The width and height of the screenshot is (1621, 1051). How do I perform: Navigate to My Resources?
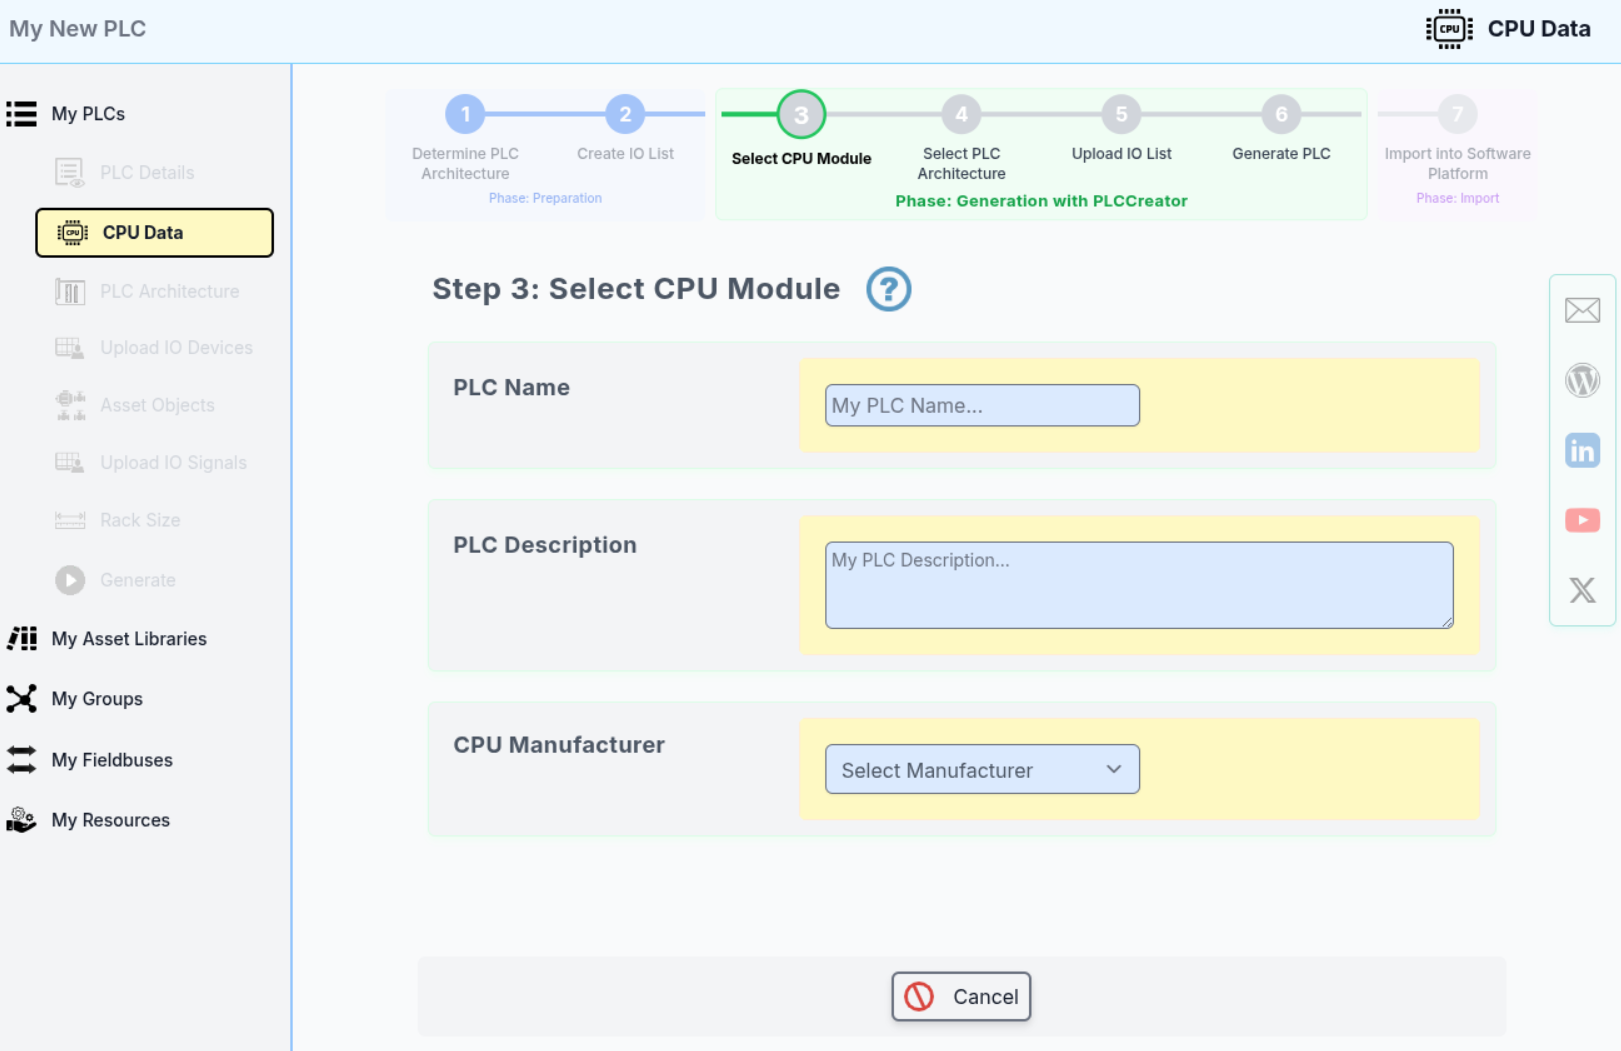(110, 820)
